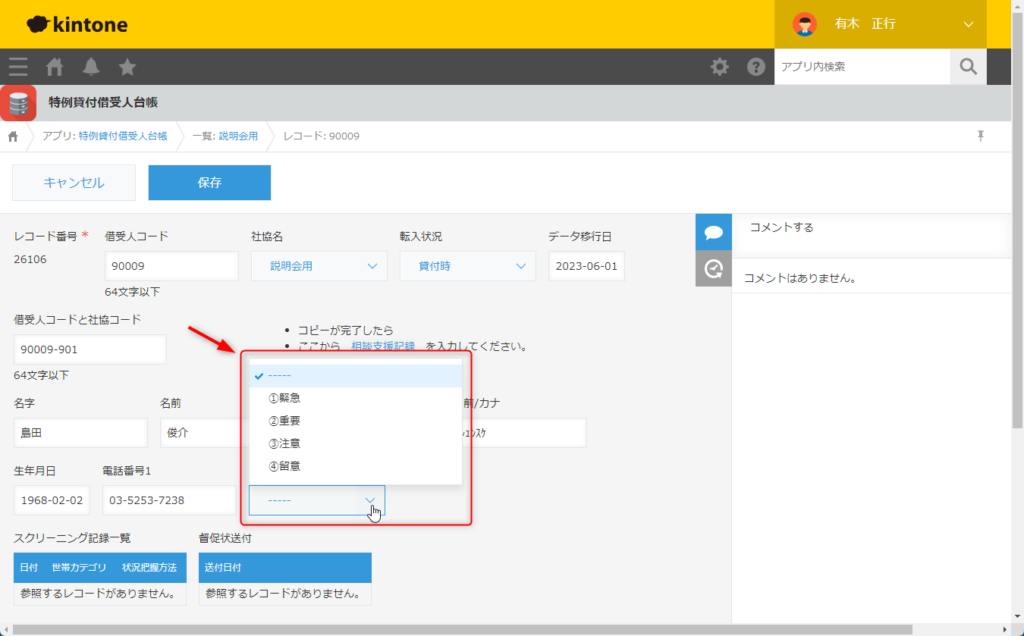Go to the portal home icon
1024x636 pixels.
point(55,67)
